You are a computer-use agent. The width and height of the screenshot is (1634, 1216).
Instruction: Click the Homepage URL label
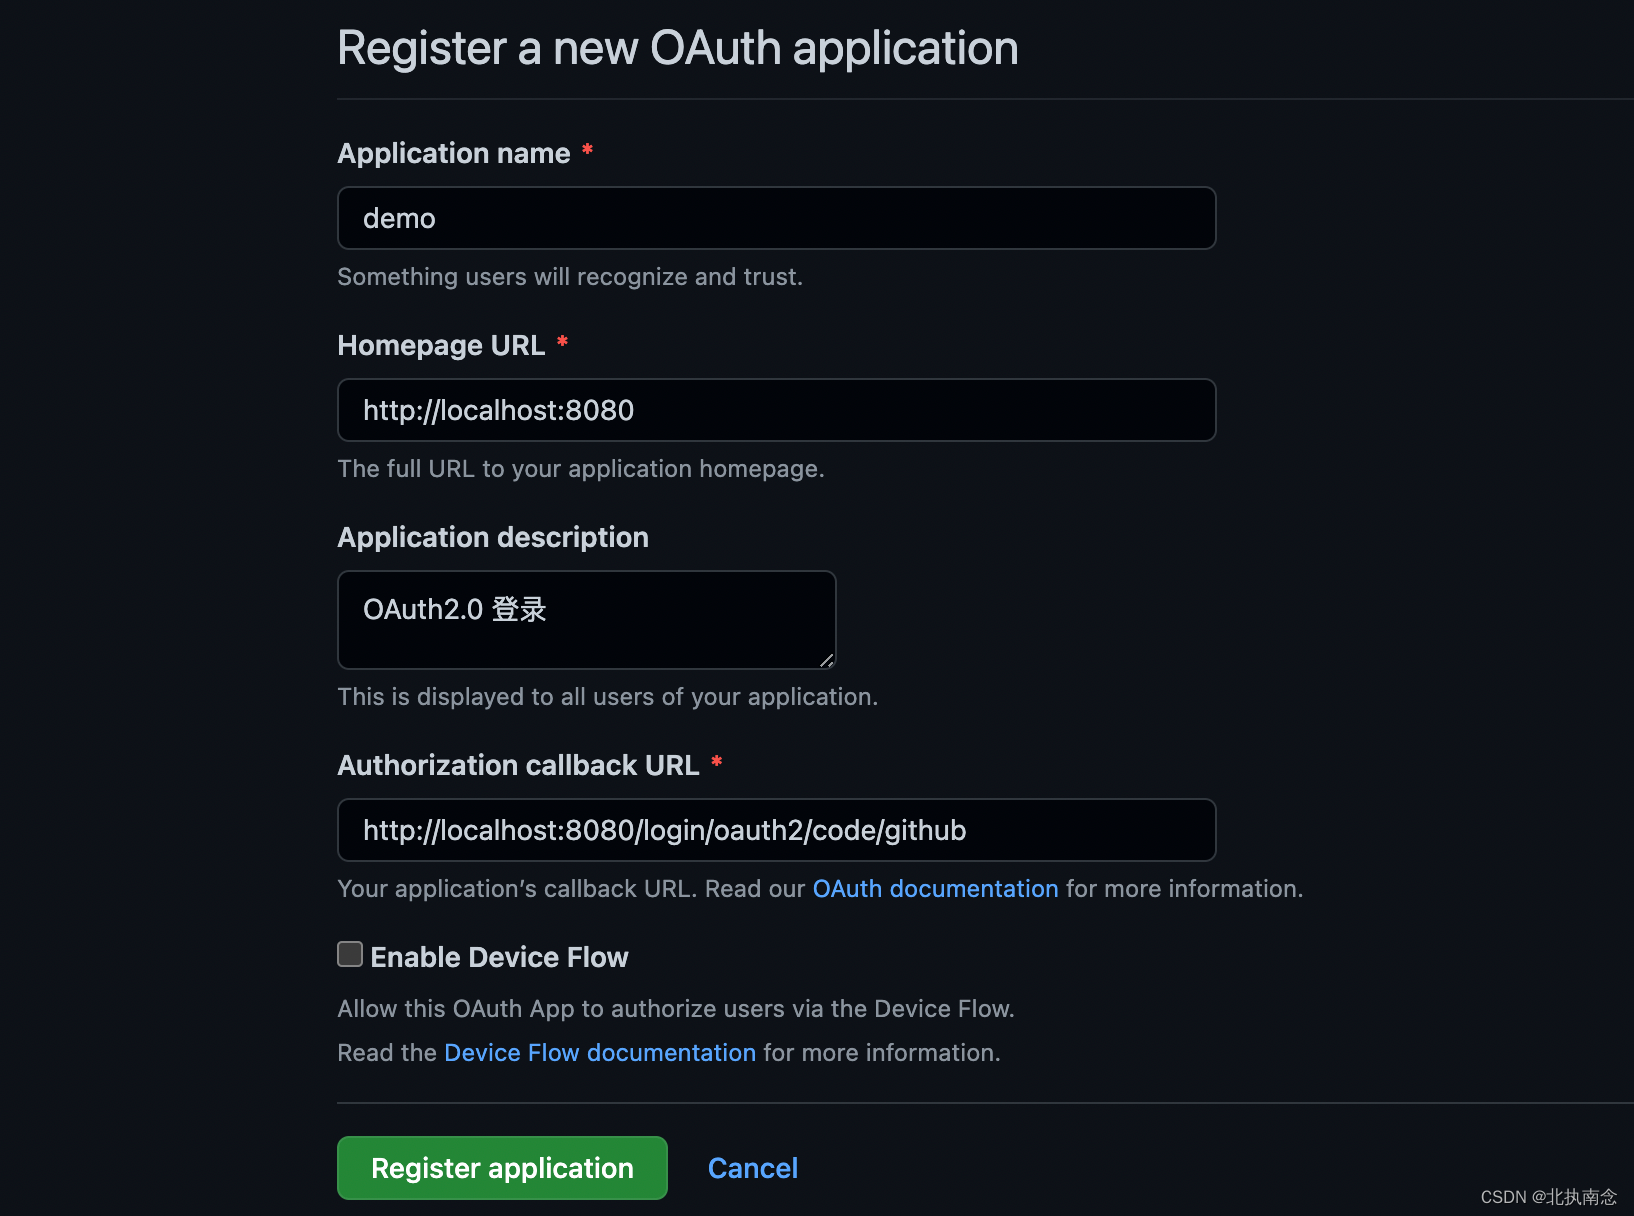pyautogui.click(x=441, y=345)
